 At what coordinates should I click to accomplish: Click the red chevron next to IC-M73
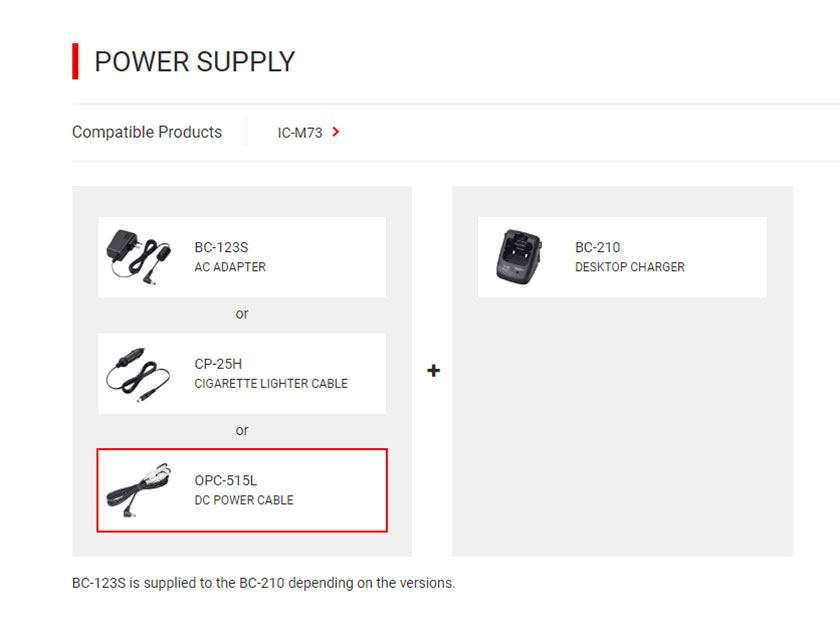click(x=336, y=132)
